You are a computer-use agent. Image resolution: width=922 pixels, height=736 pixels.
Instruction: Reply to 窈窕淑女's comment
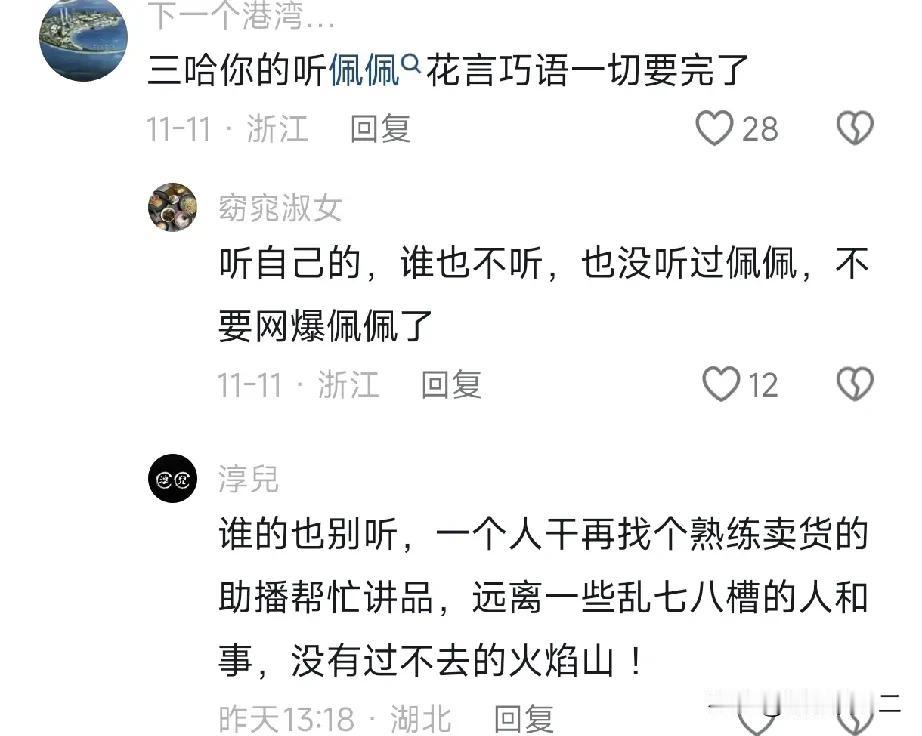click(451, 385)
